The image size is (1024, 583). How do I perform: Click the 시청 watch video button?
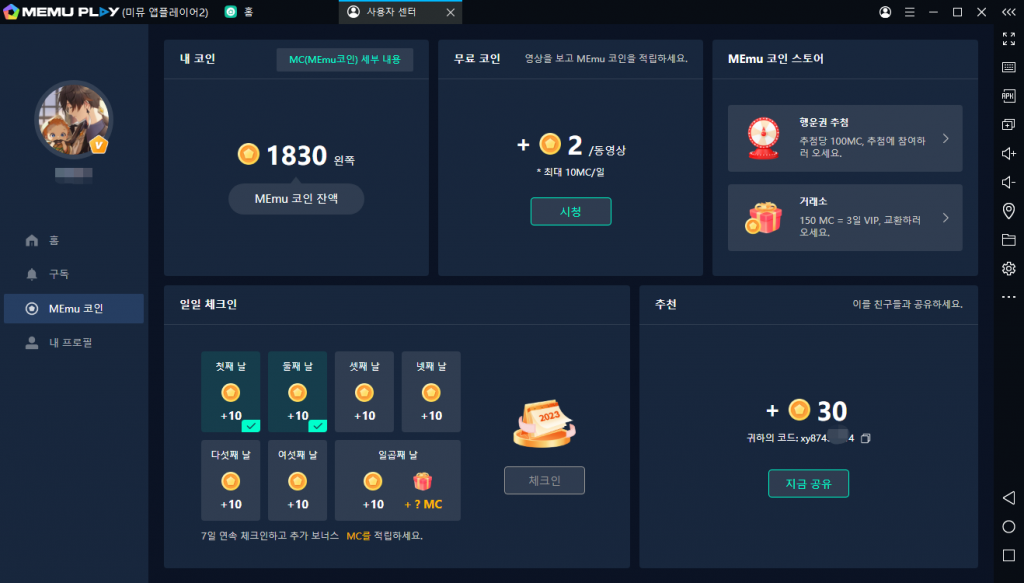(570, 212)
